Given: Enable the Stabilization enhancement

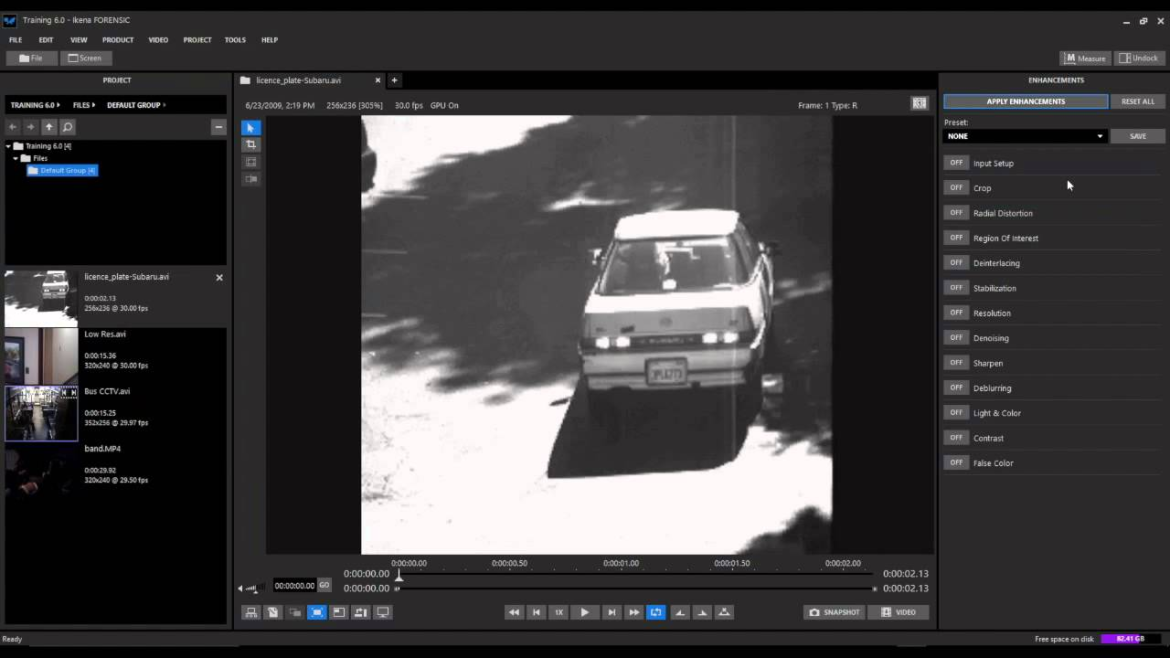Looking at the screenshot, I should [956, 287].
